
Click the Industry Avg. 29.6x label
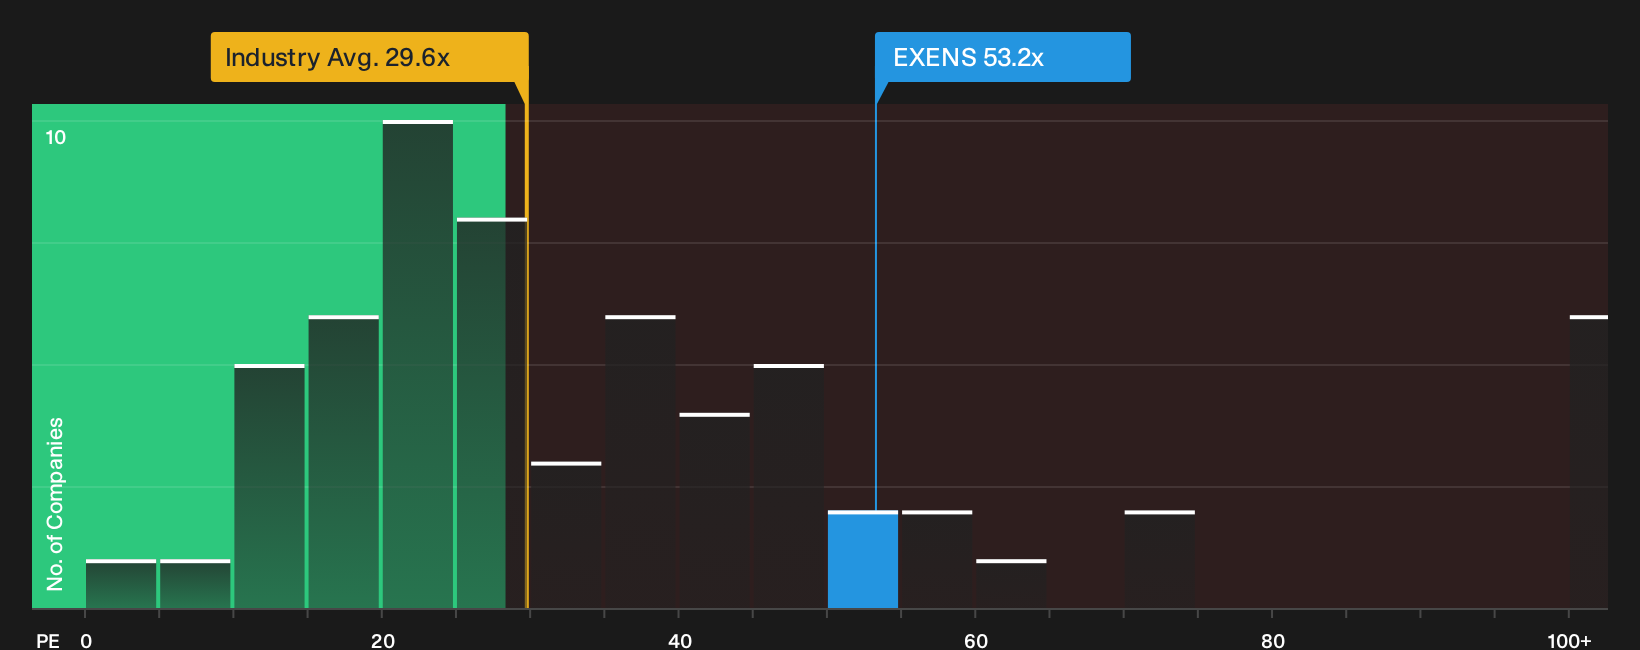369,57
